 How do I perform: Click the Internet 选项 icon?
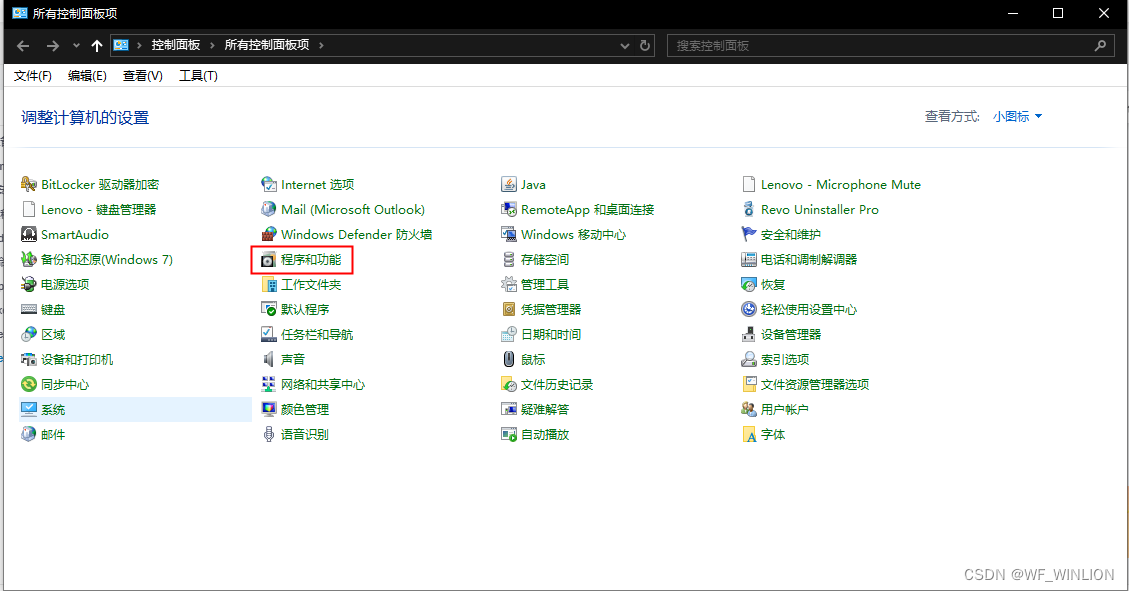pos(269,184)
